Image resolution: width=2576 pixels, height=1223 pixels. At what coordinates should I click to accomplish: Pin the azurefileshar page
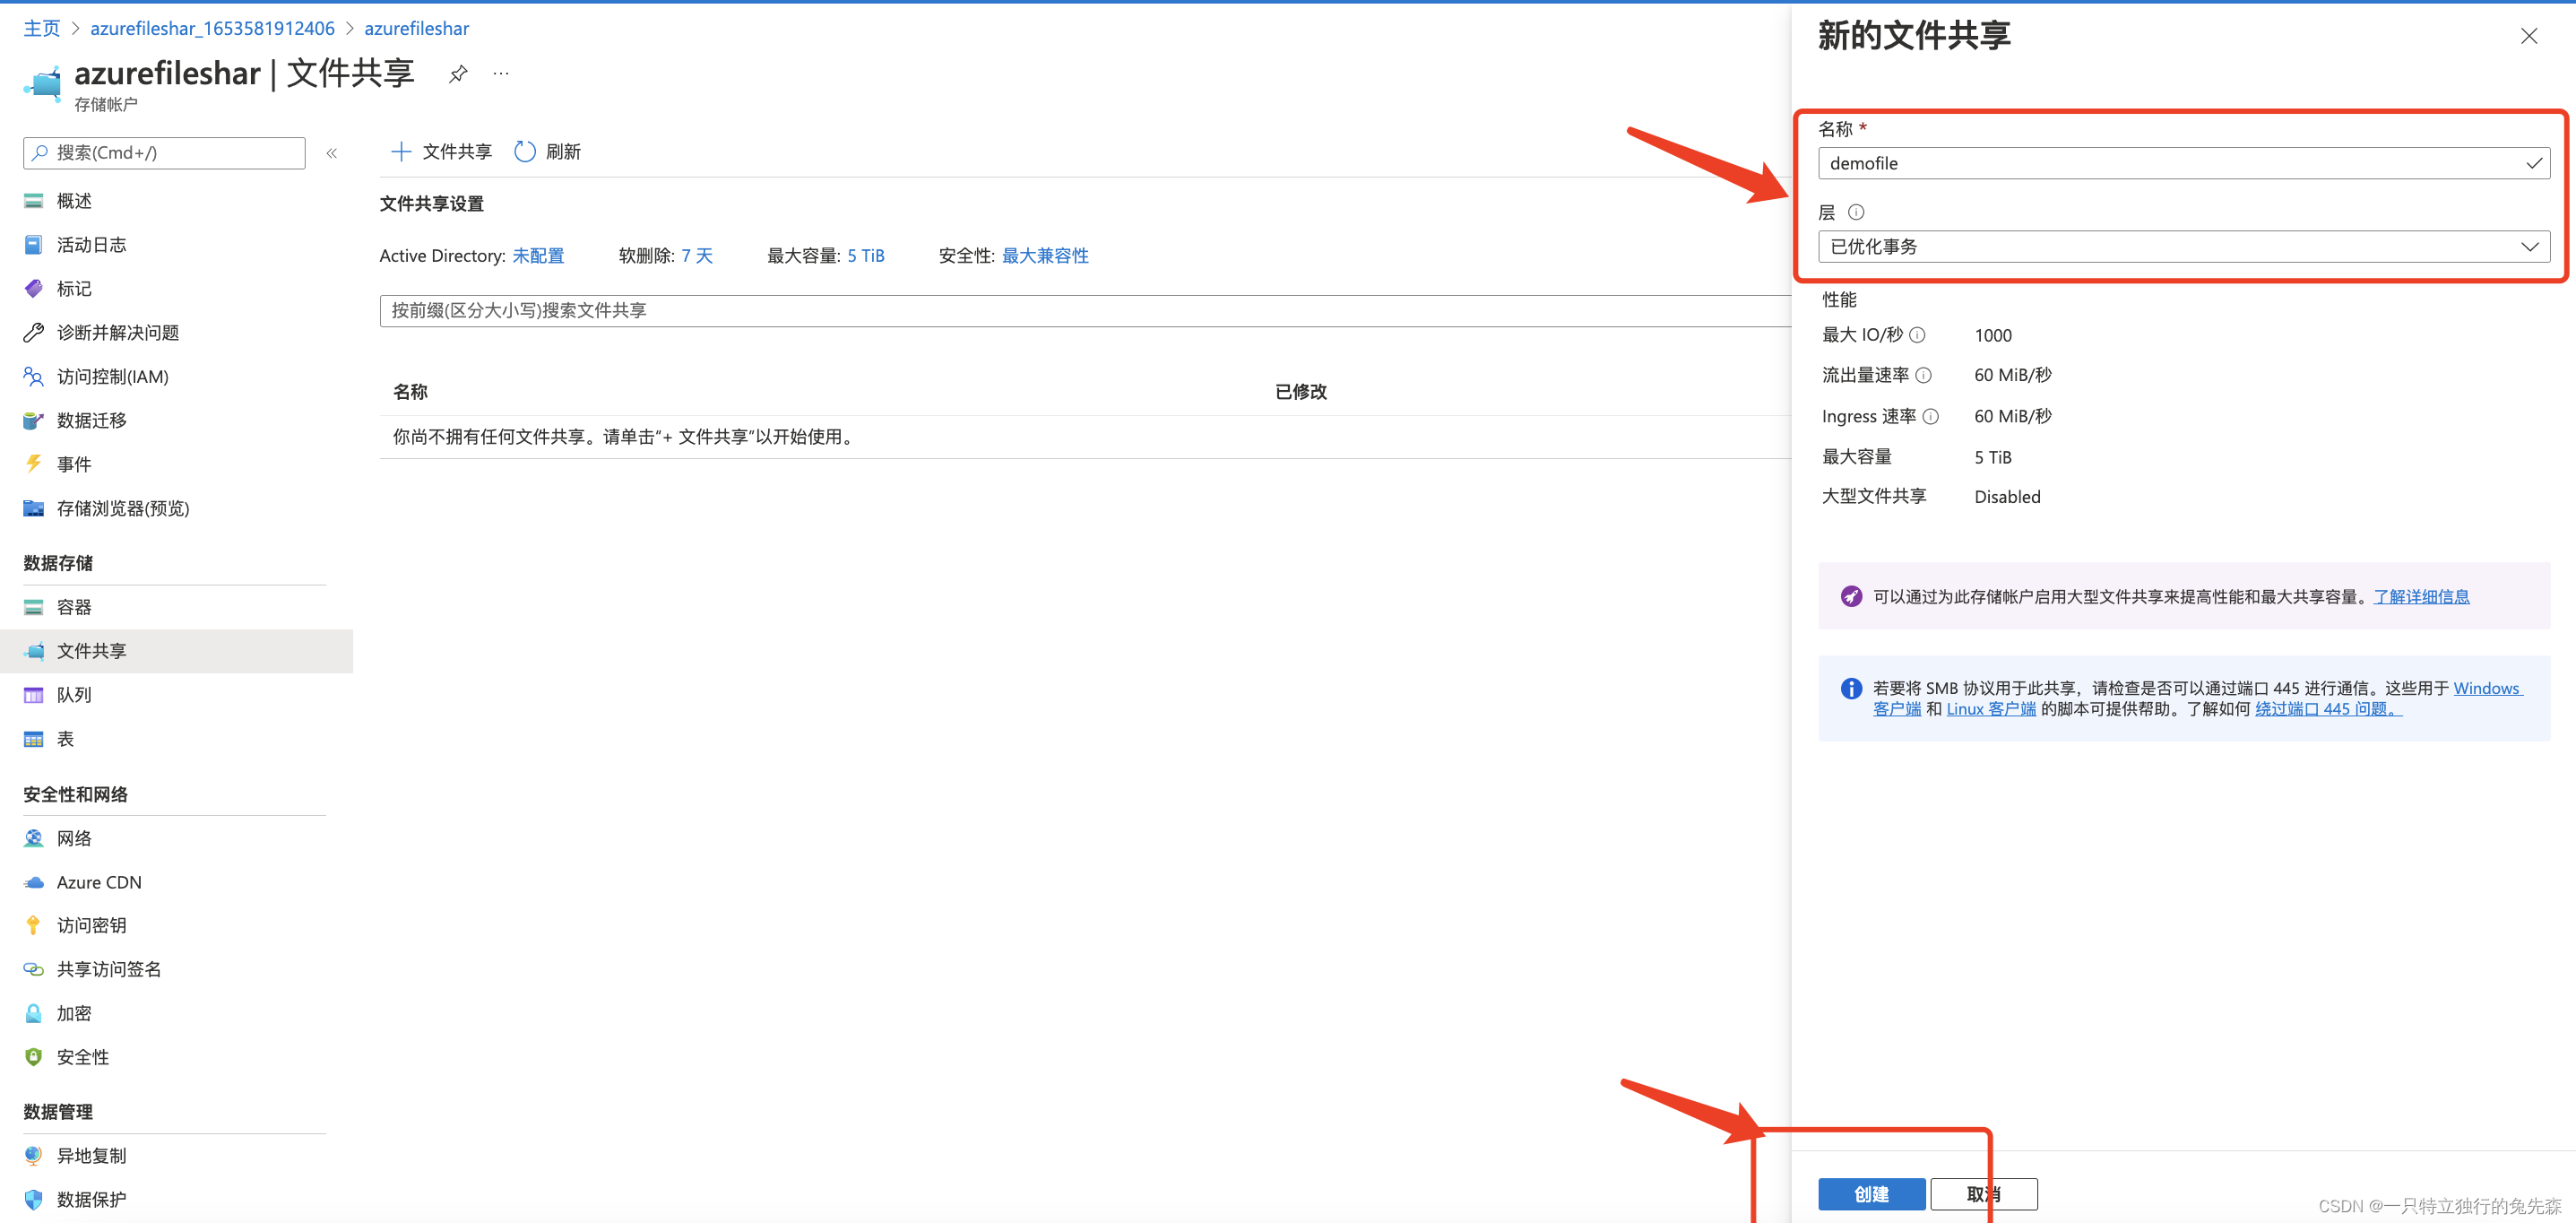(x=457, y=74)
